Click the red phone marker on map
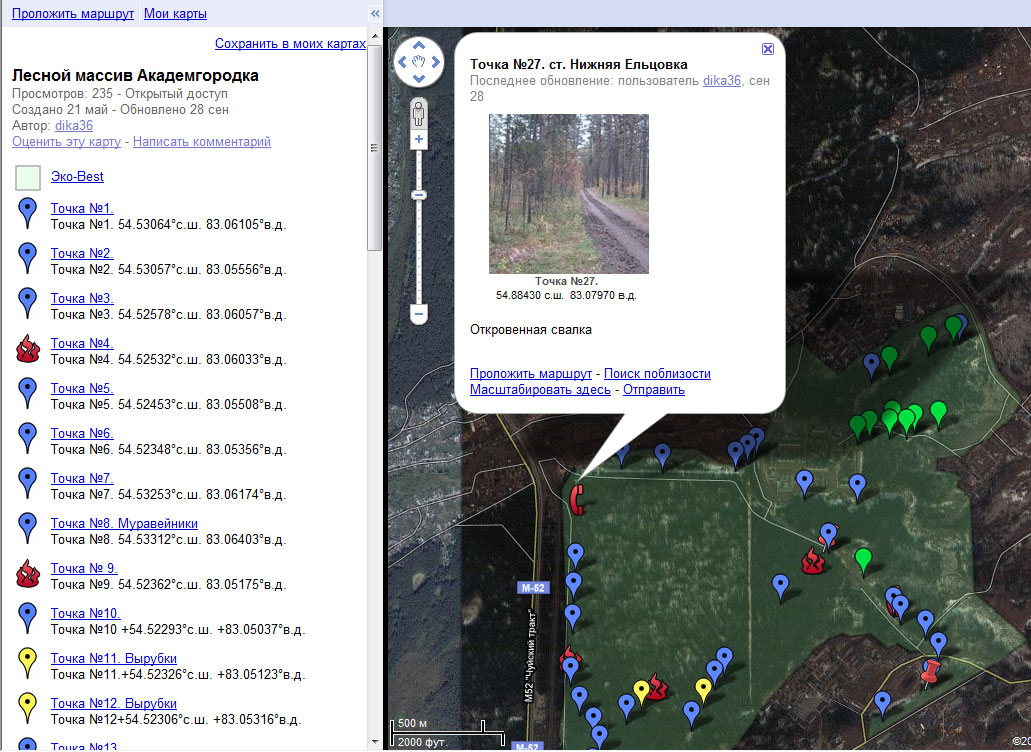Image resolution: width=1031 pixels, height=752 pixels. click(x=577, y=497)
